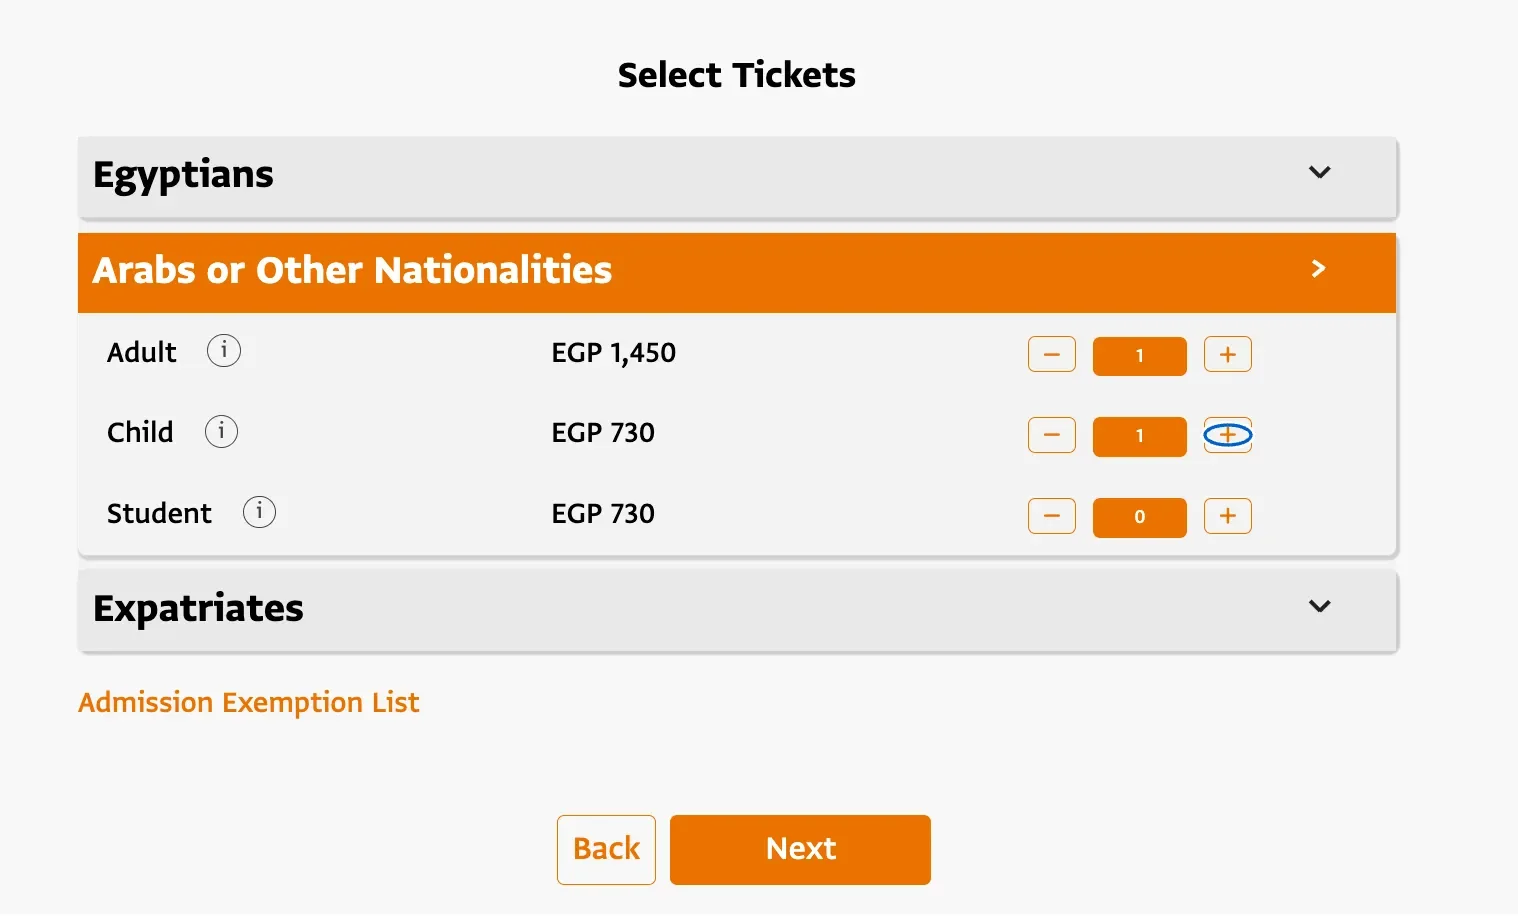Open Admission Exemption List link
Screen dimensions: 1518x924
tap(249, 703)
